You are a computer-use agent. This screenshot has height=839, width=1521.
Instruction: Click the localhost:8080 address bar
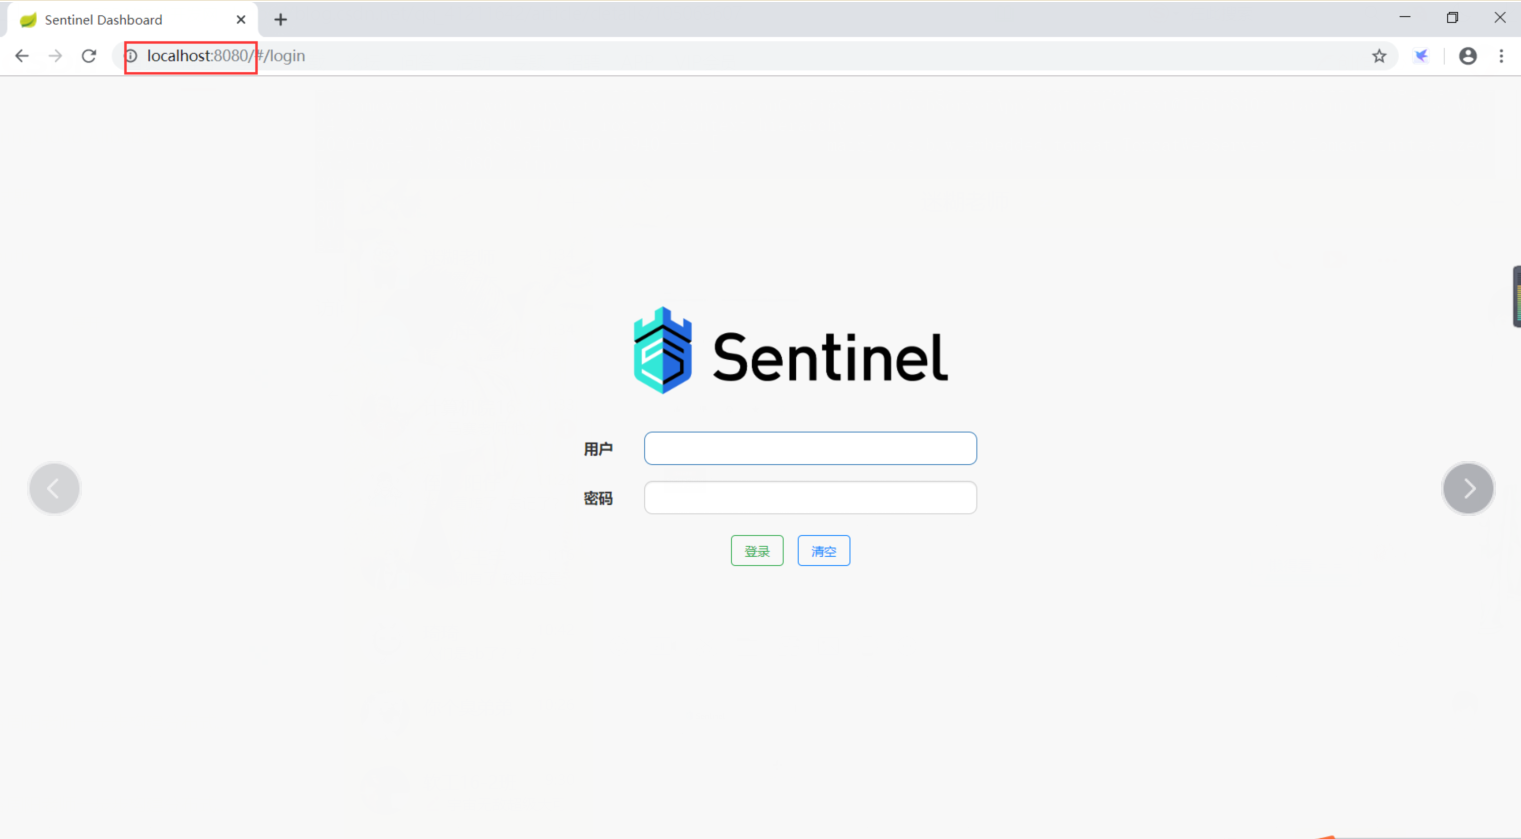[x=600, y=56]
